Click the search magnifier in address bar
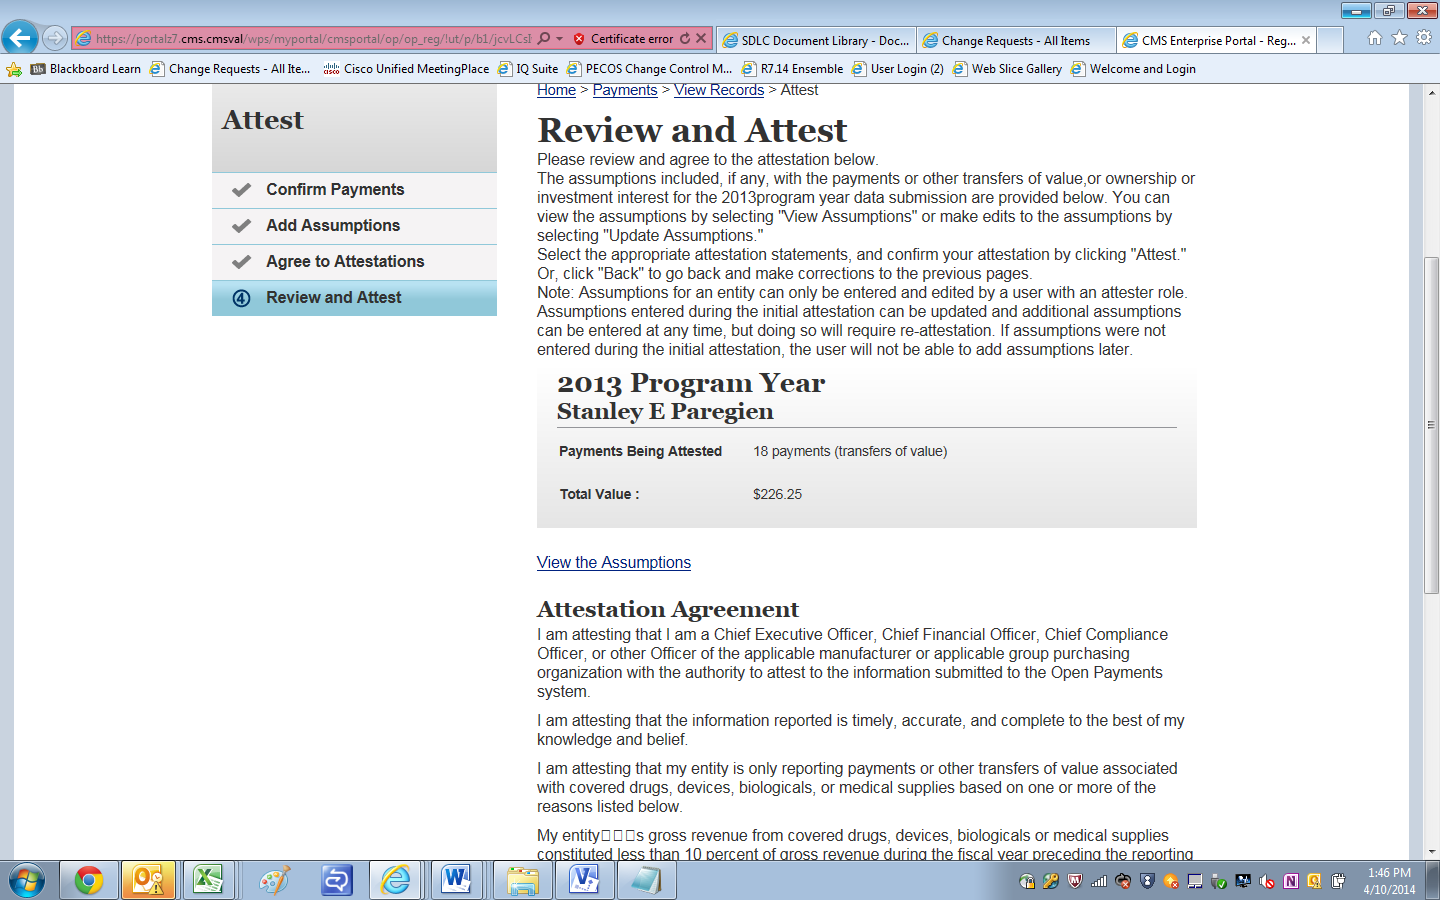Image resolution: width=1440 pixels, height=900 pixels. (544, 39)
